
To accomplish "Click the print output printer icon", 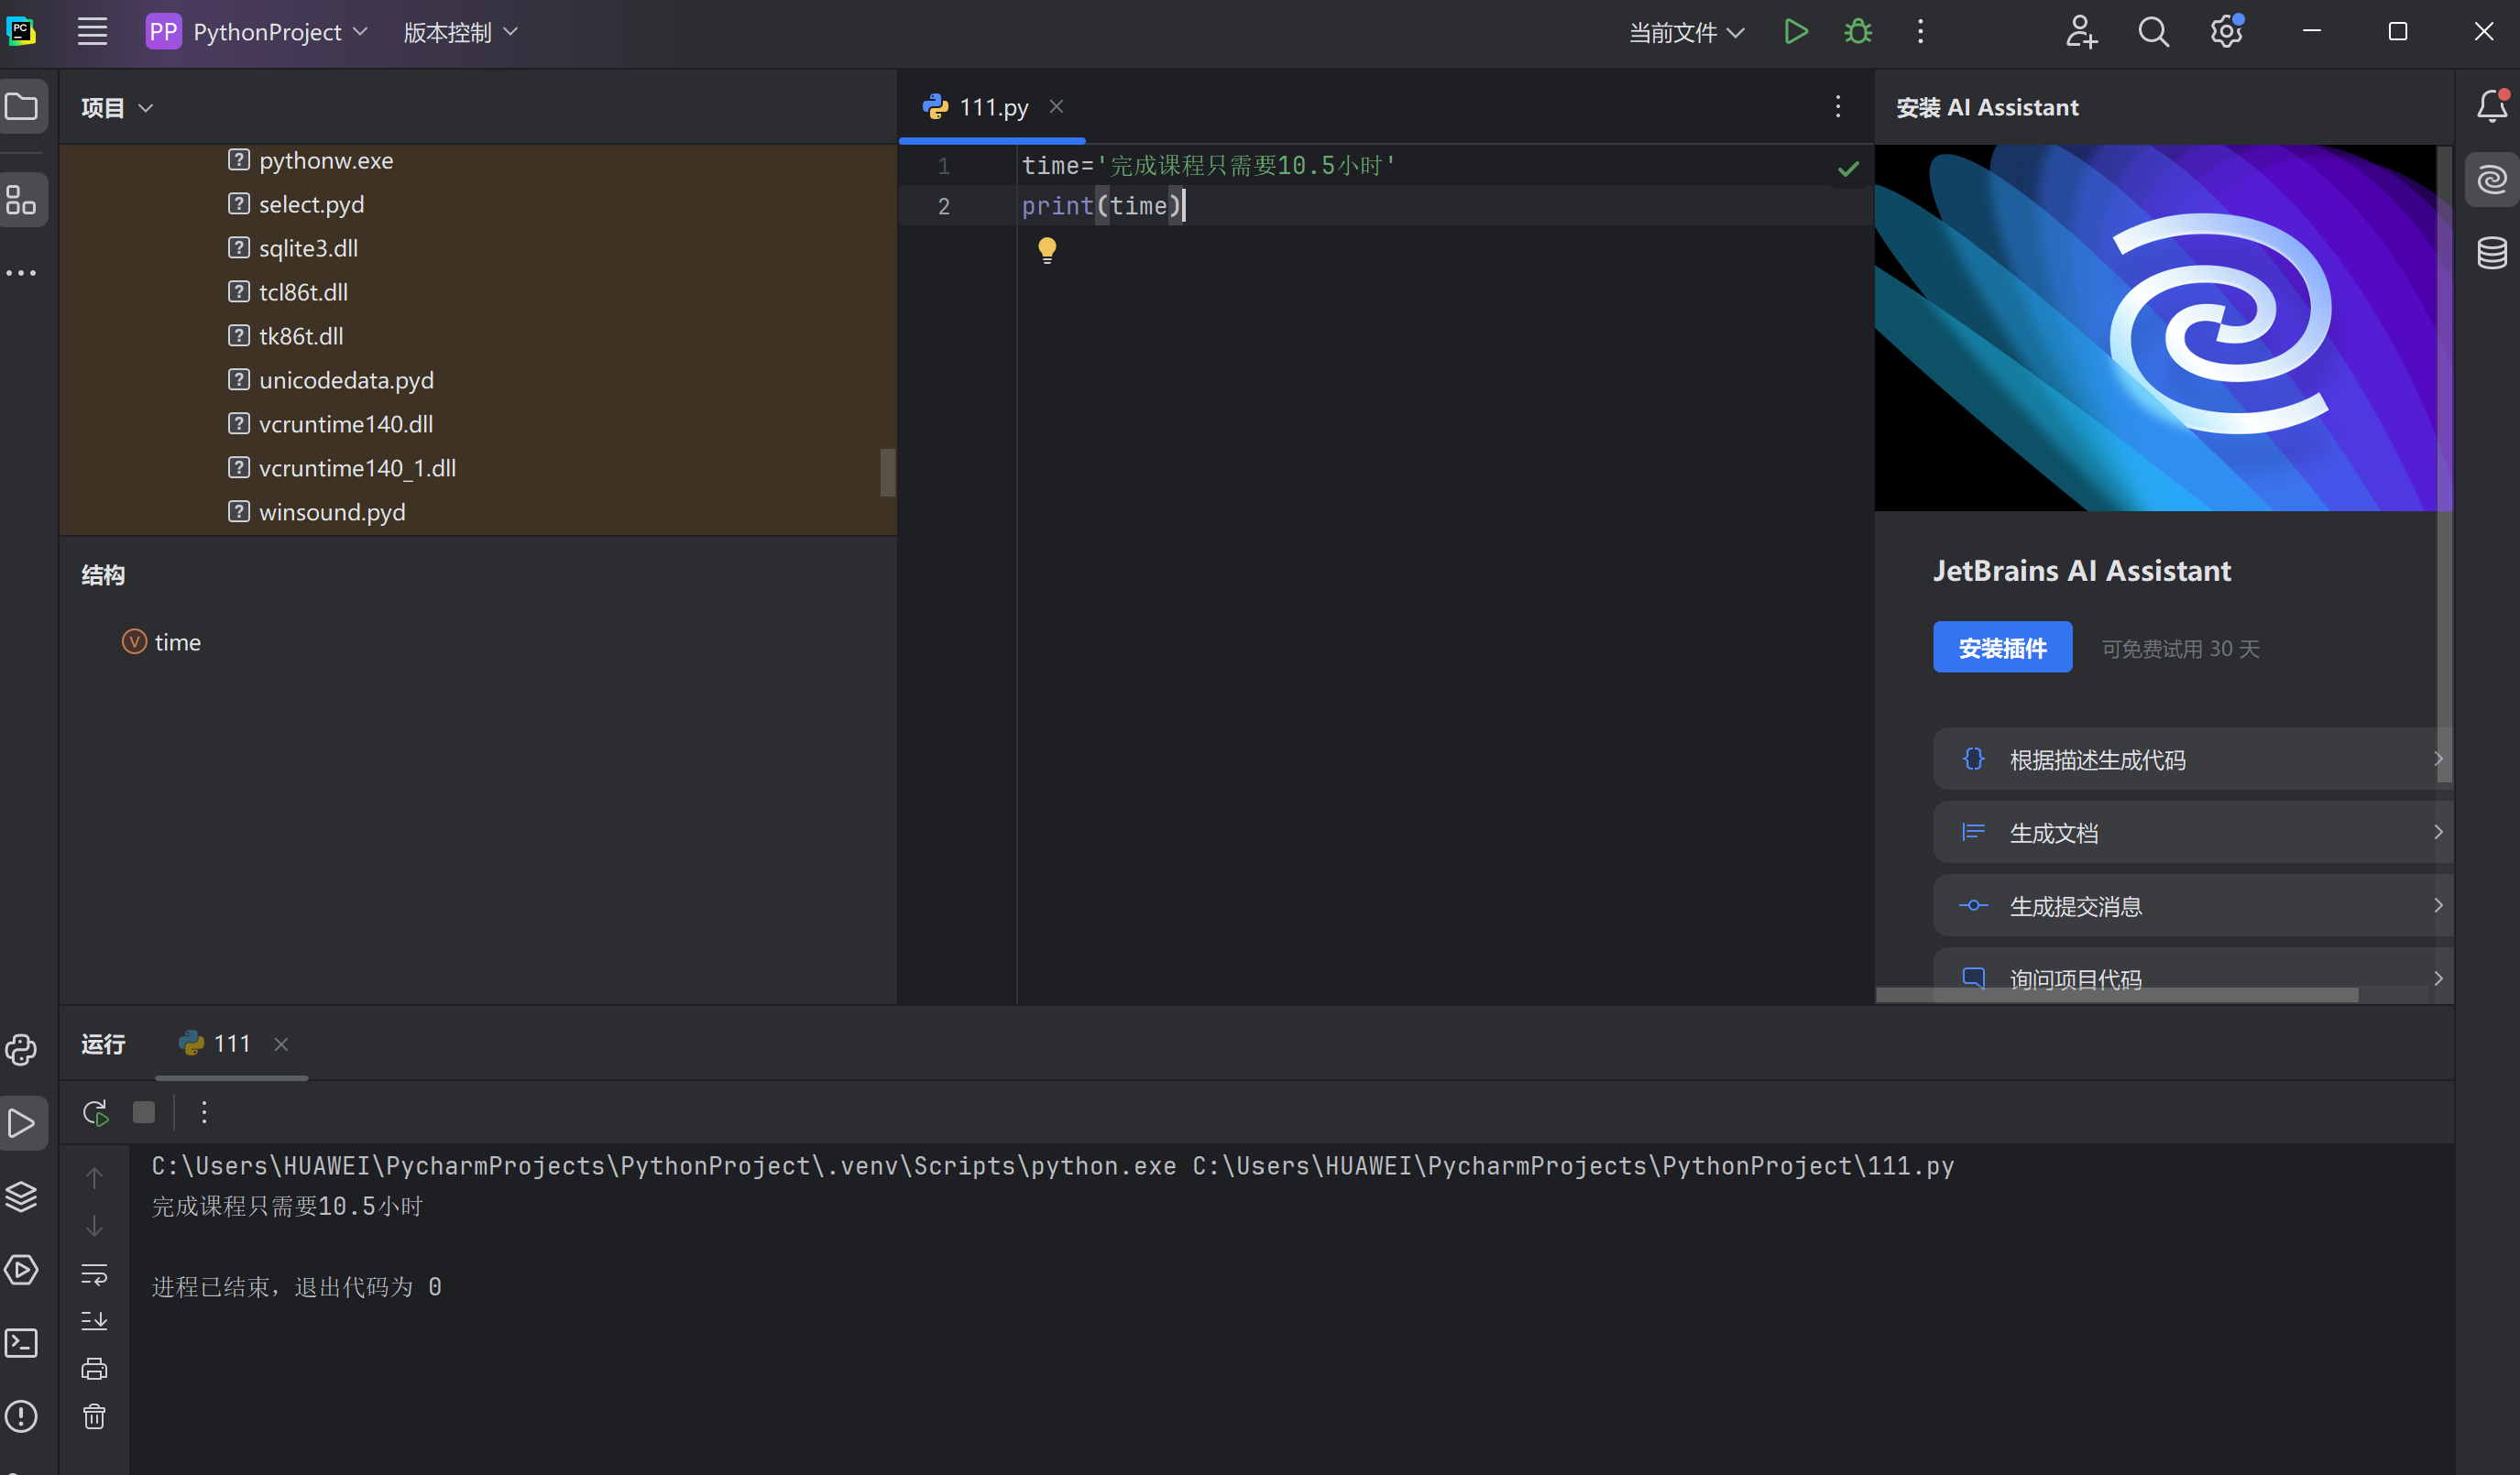I will (94, 1368).
